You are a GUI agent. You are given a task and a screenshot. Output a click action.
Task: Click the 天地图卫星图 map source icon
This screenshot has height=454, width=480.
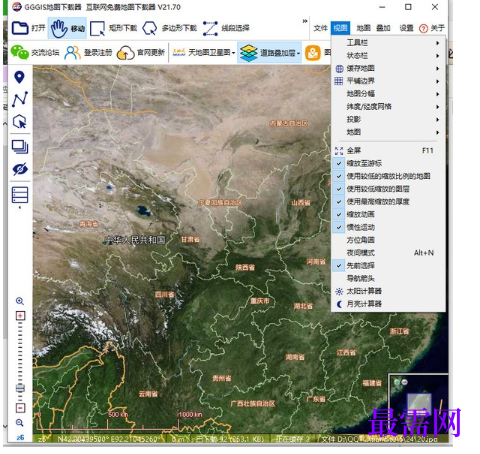tap(179, 52)
